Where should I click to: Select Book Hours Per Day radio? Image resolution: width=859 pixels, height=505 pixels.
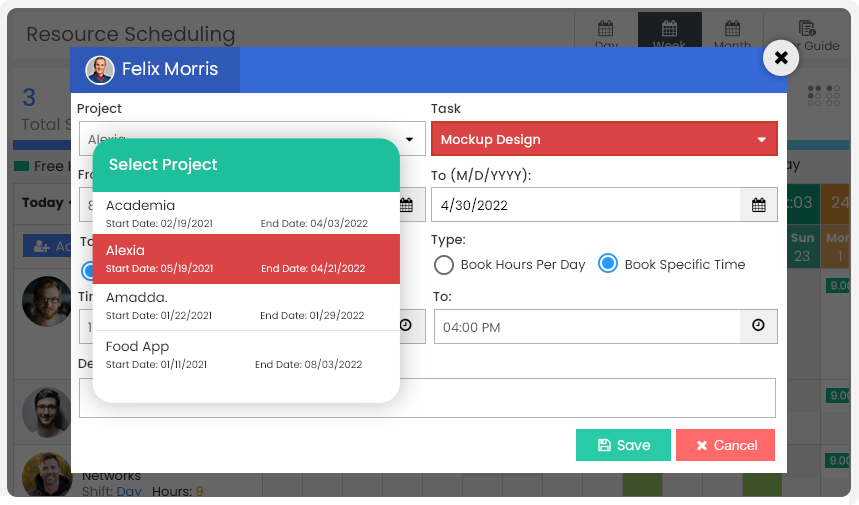pos(444,265)
